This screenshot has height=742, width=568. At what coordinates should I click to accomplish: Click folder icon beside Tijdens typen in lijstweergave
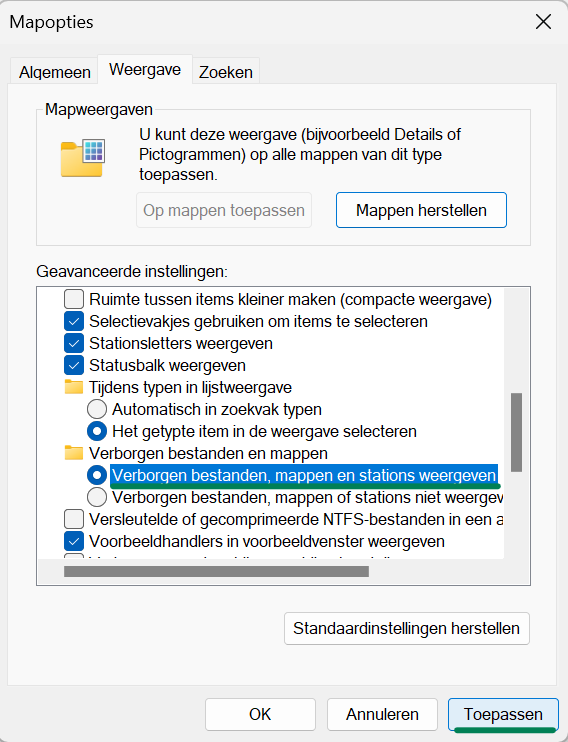point(74,387)
